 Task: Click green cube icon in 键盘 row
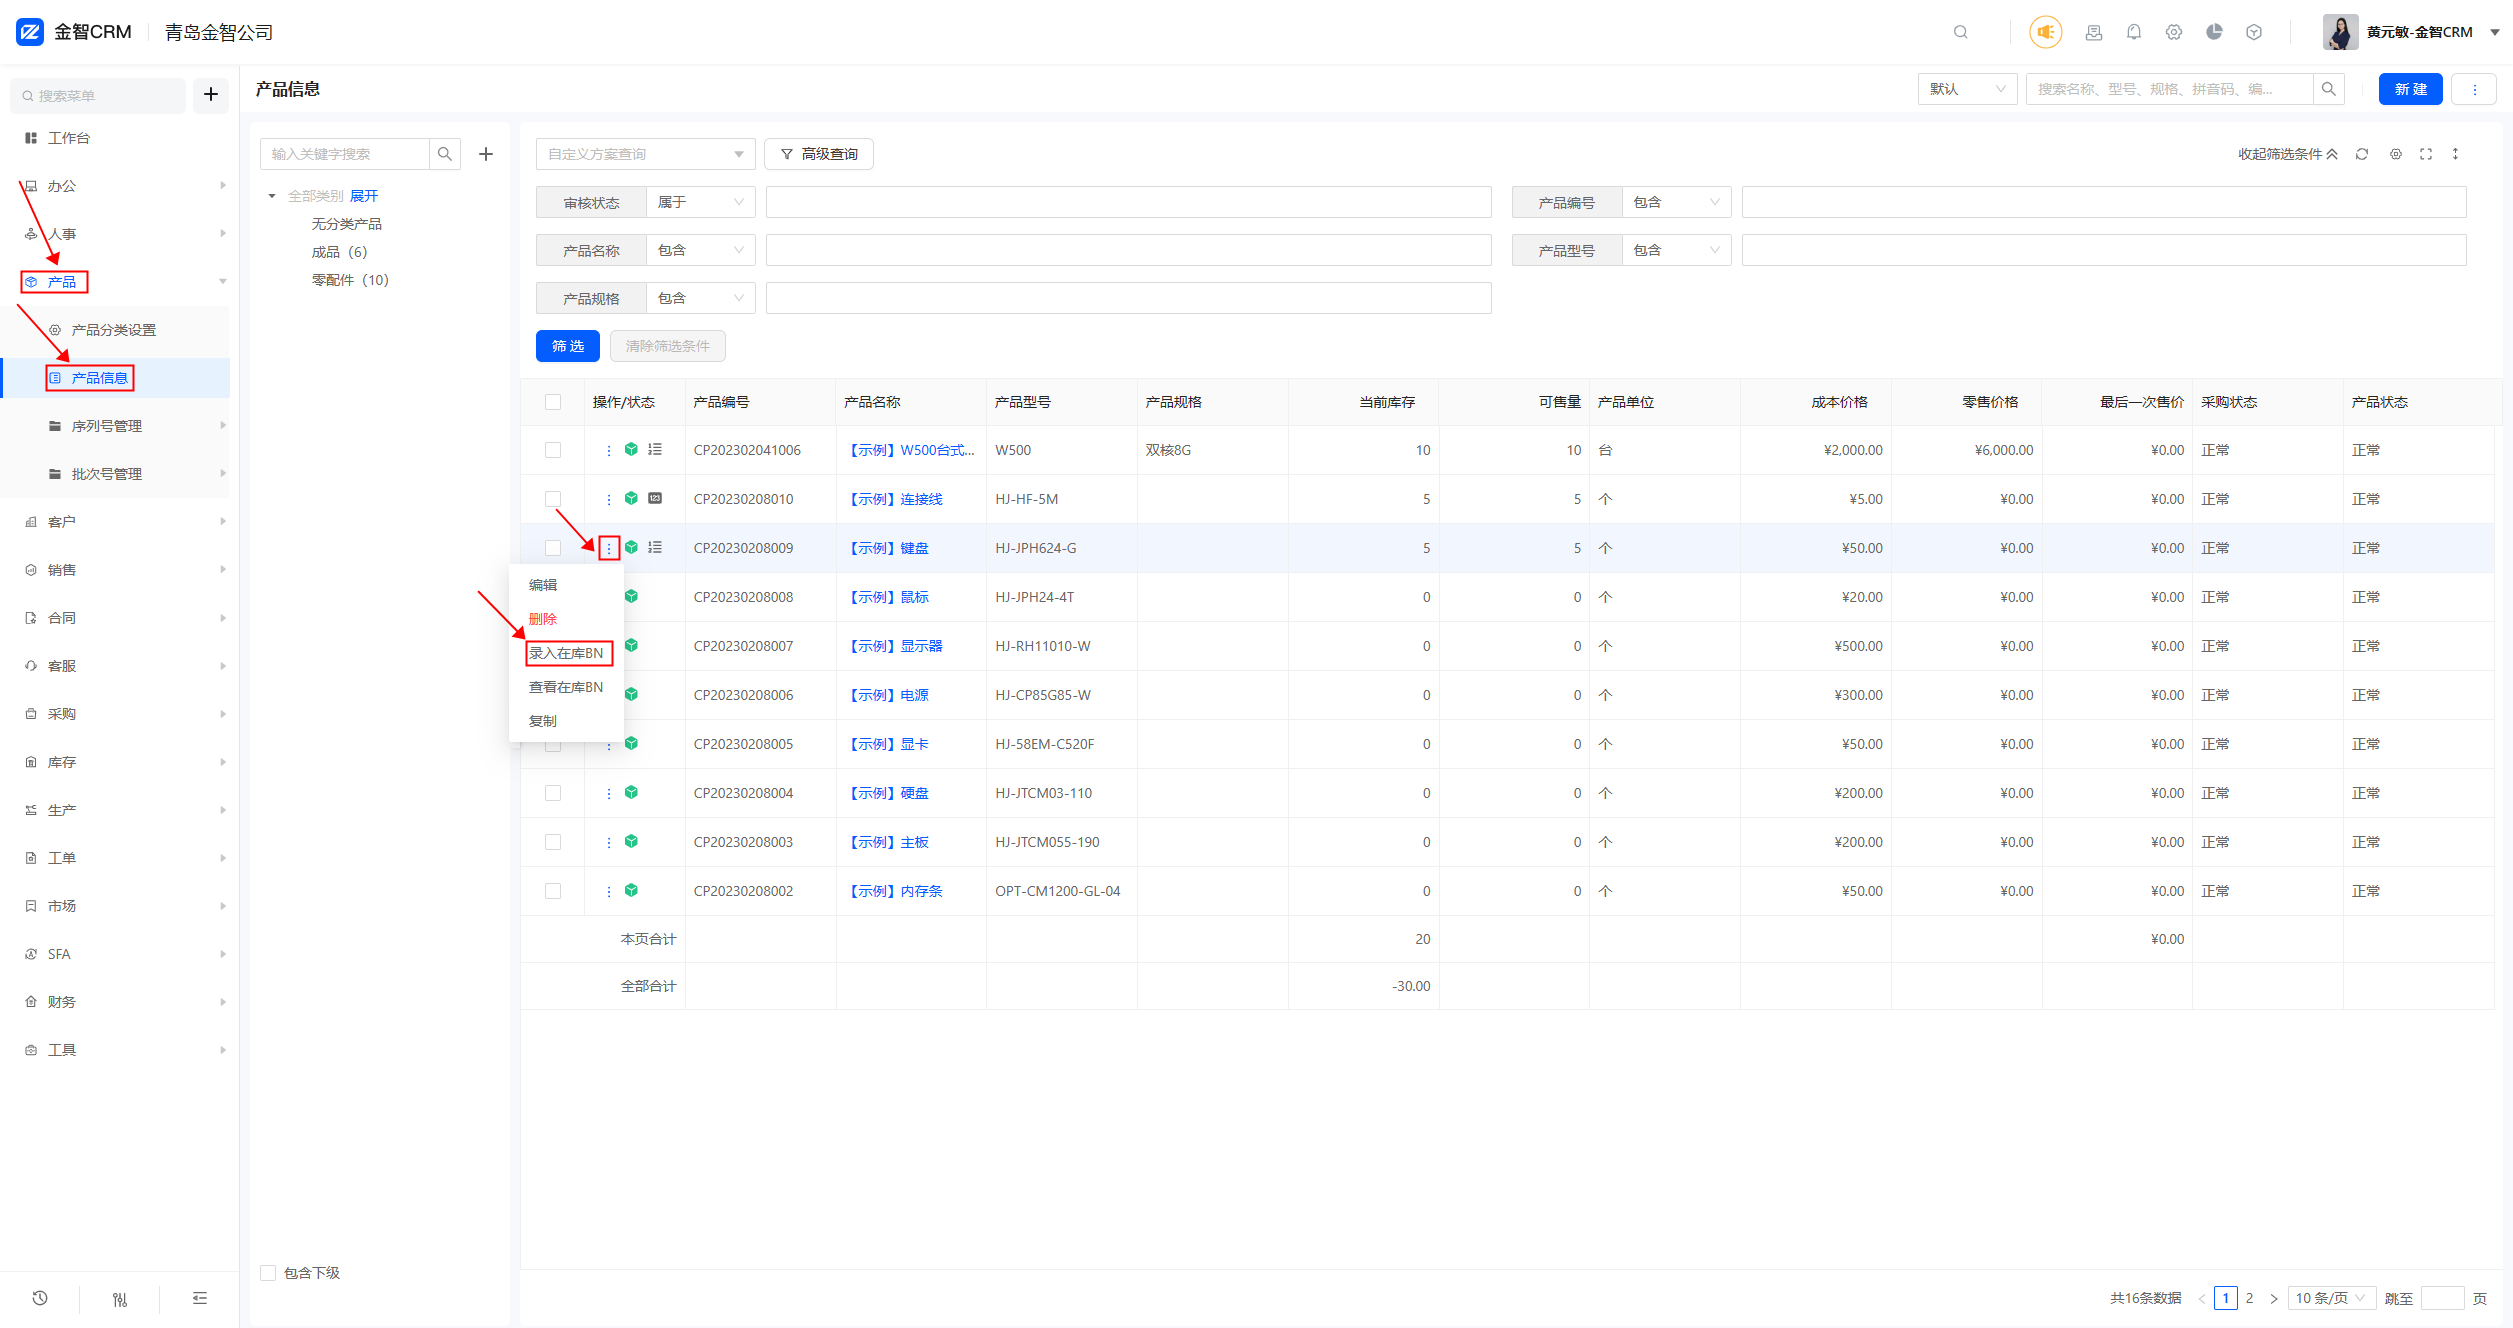[631, 547]
